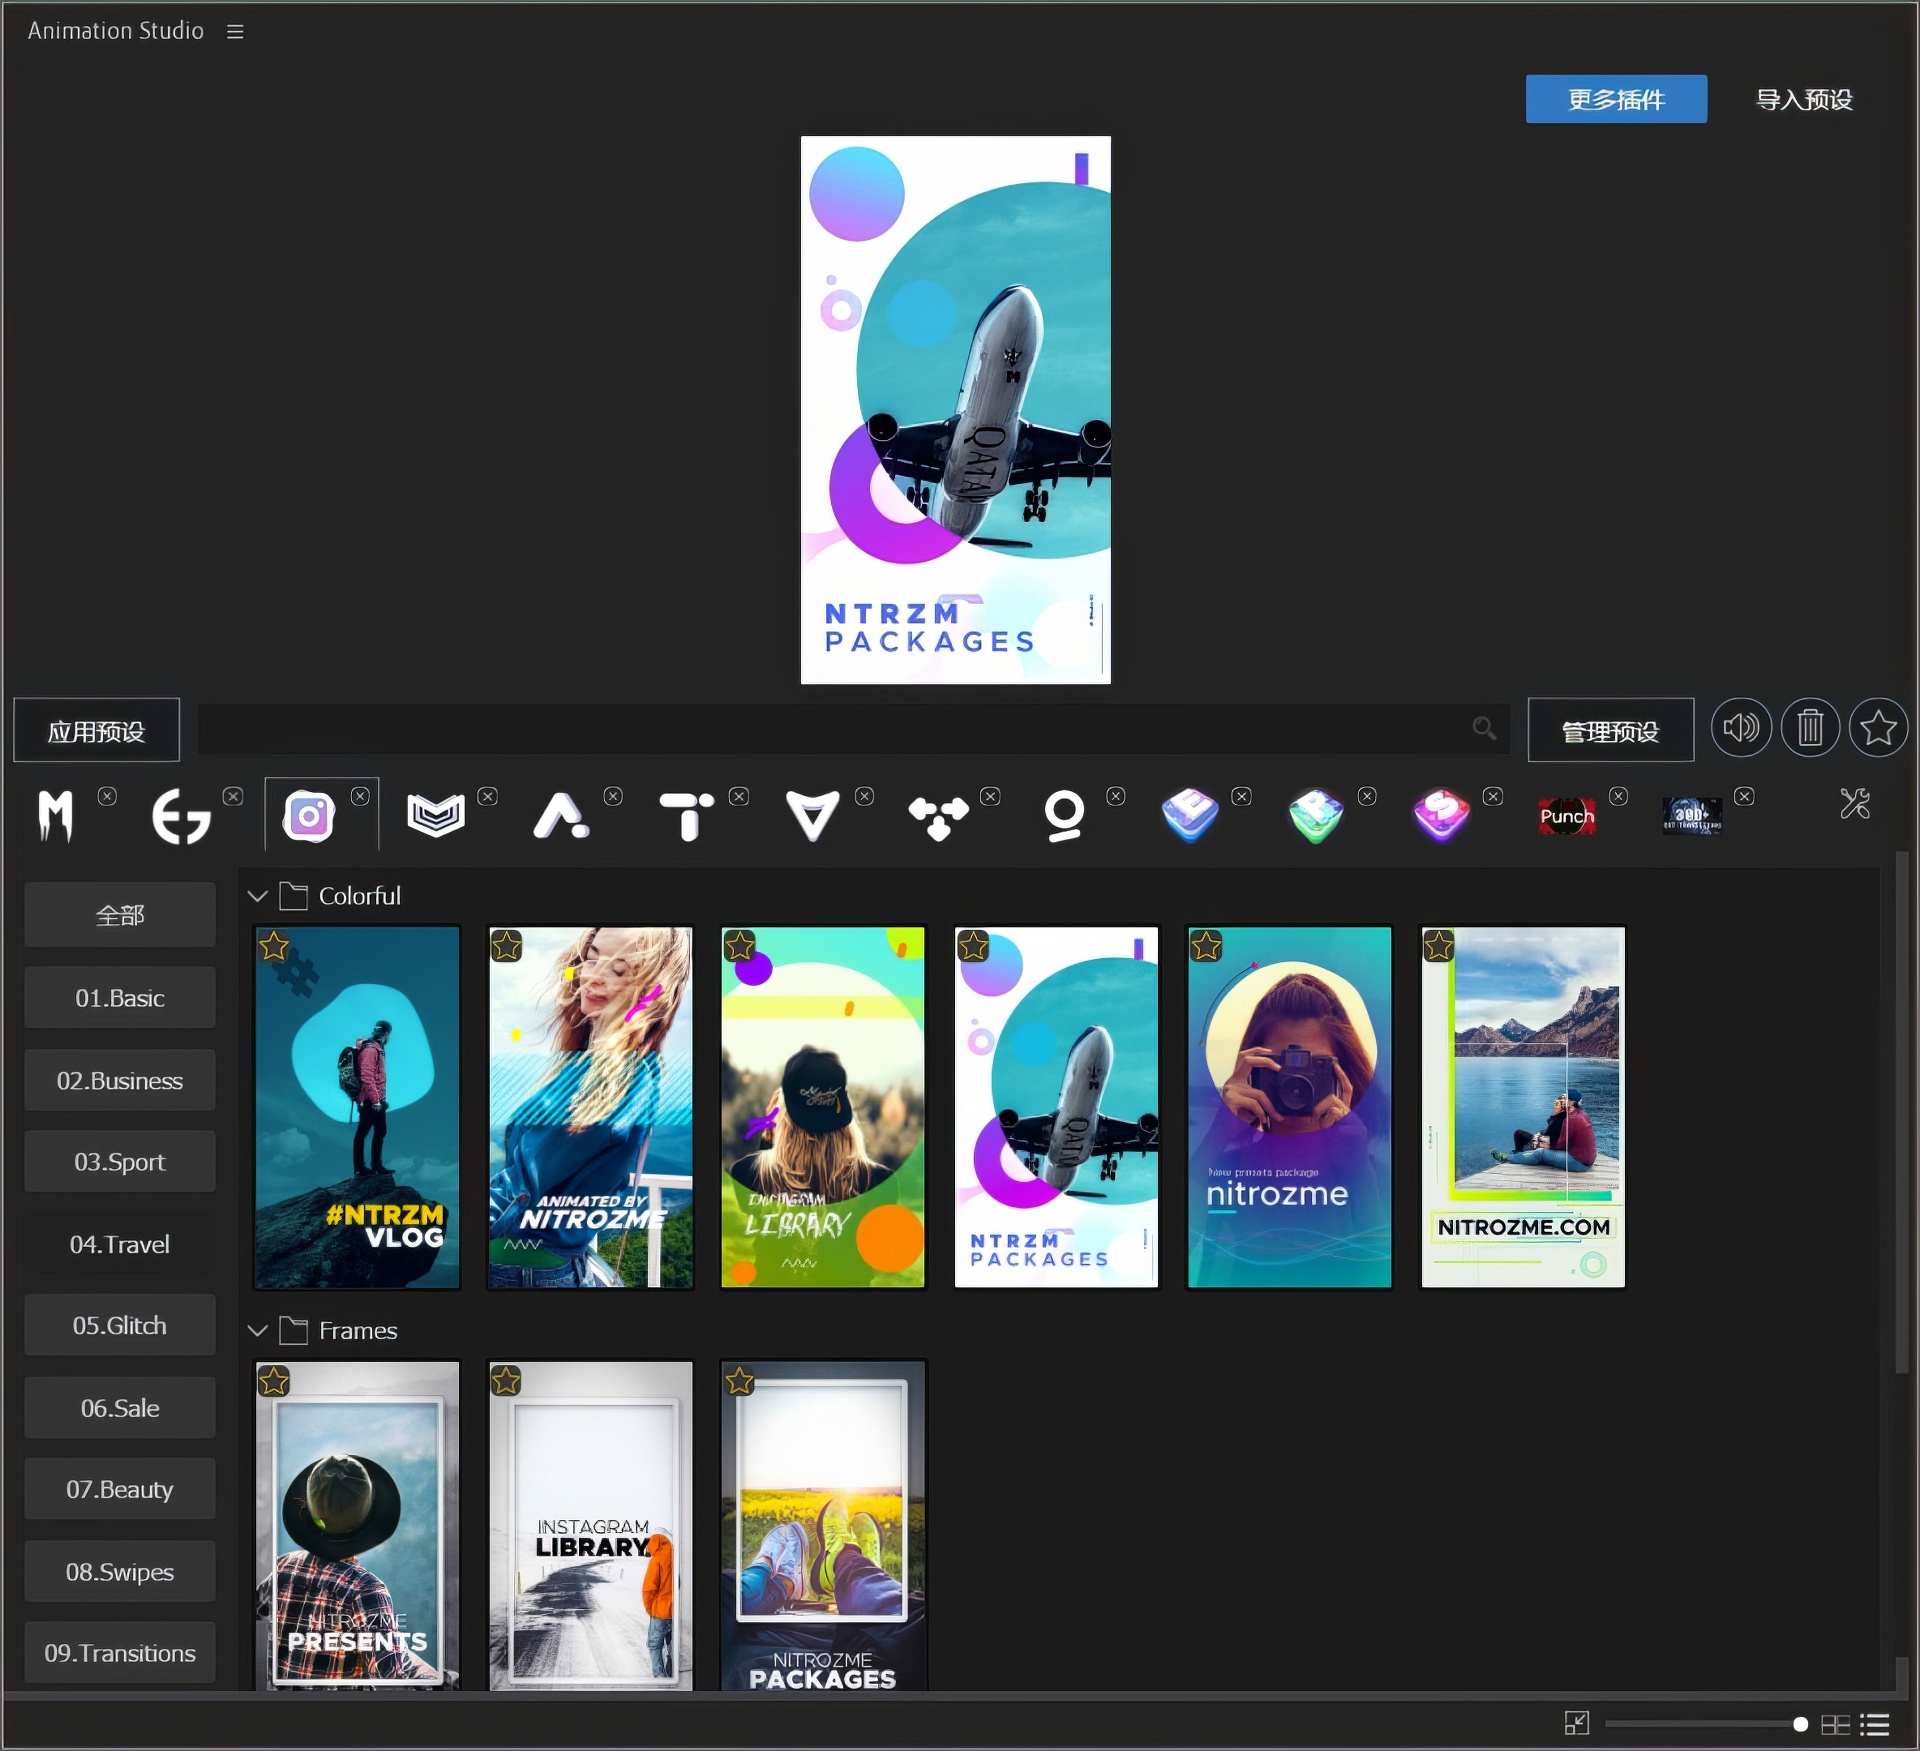Viewport: 1920px width, 1751px height.
Task: Remove the M pack via its X
Action: tap(107, 796)
